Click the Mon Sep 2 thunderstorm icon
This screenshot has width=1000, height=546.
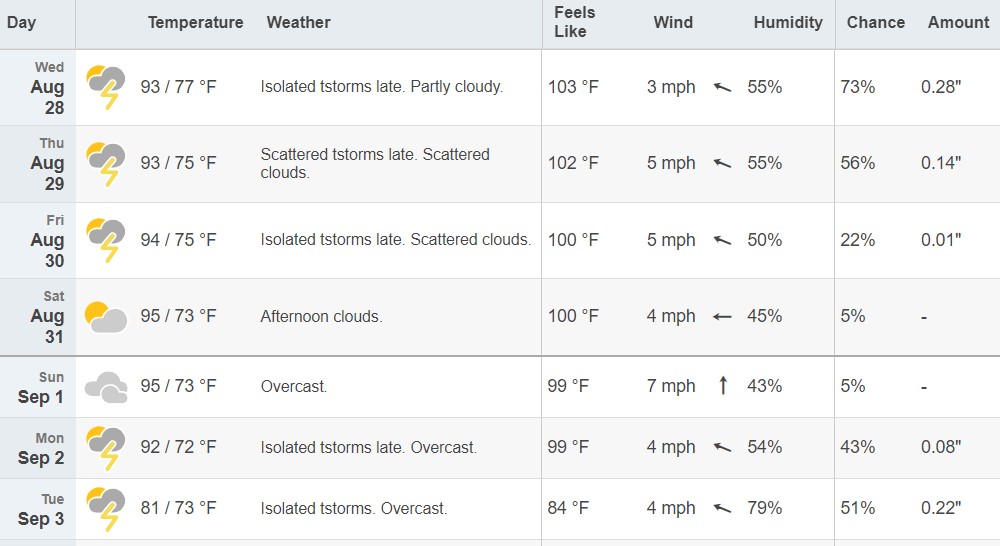pos(106,448)
